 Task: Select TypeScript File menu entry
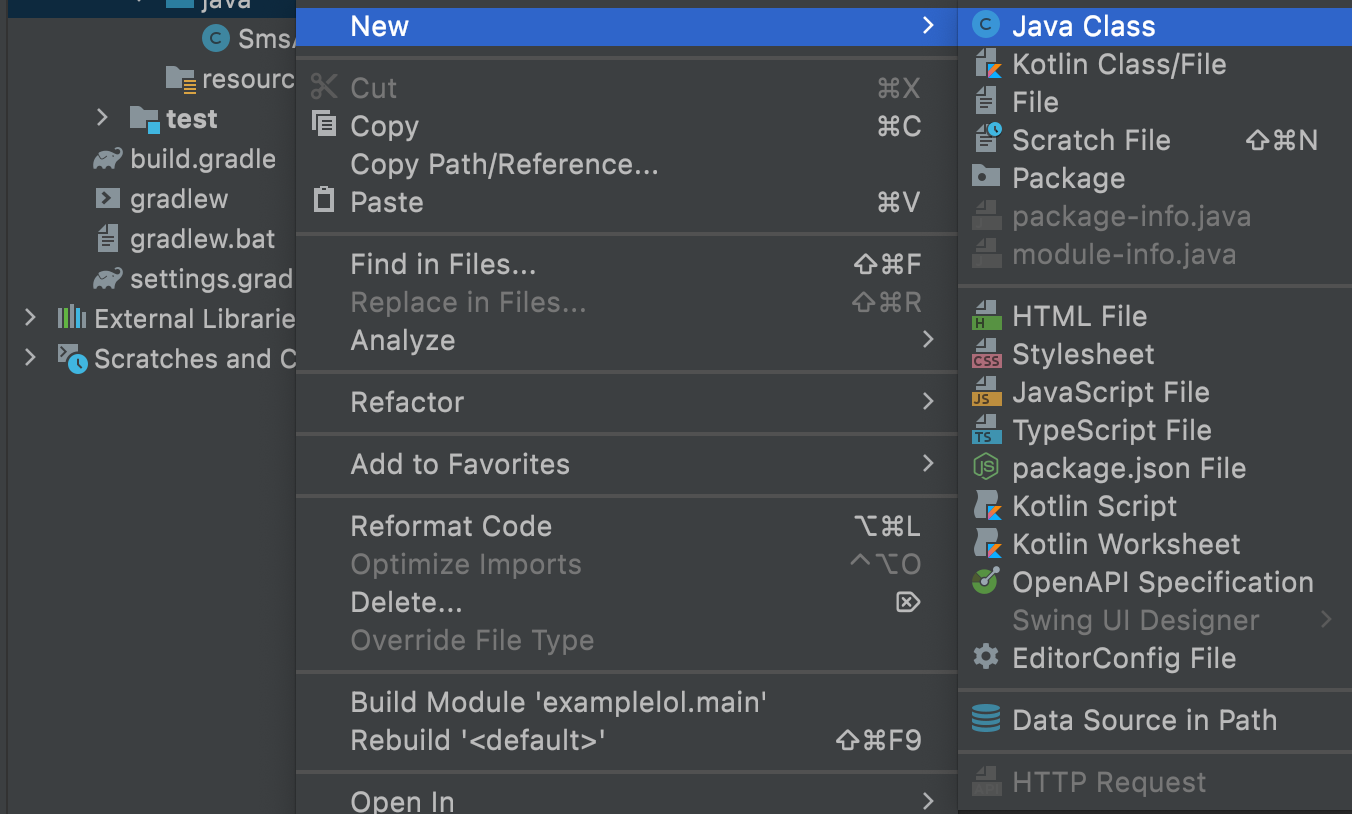pos(1155,430)
